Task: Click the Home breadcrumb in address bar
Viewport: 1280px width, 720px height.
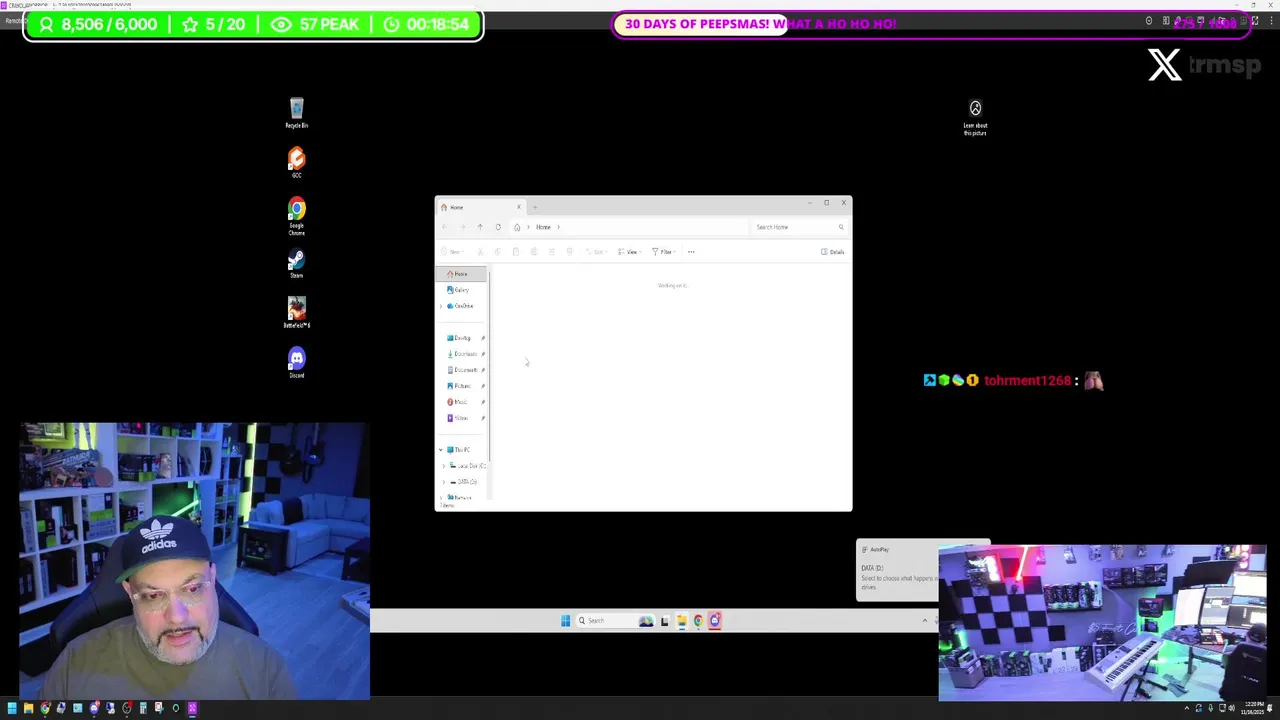Action: pos(543,227)
